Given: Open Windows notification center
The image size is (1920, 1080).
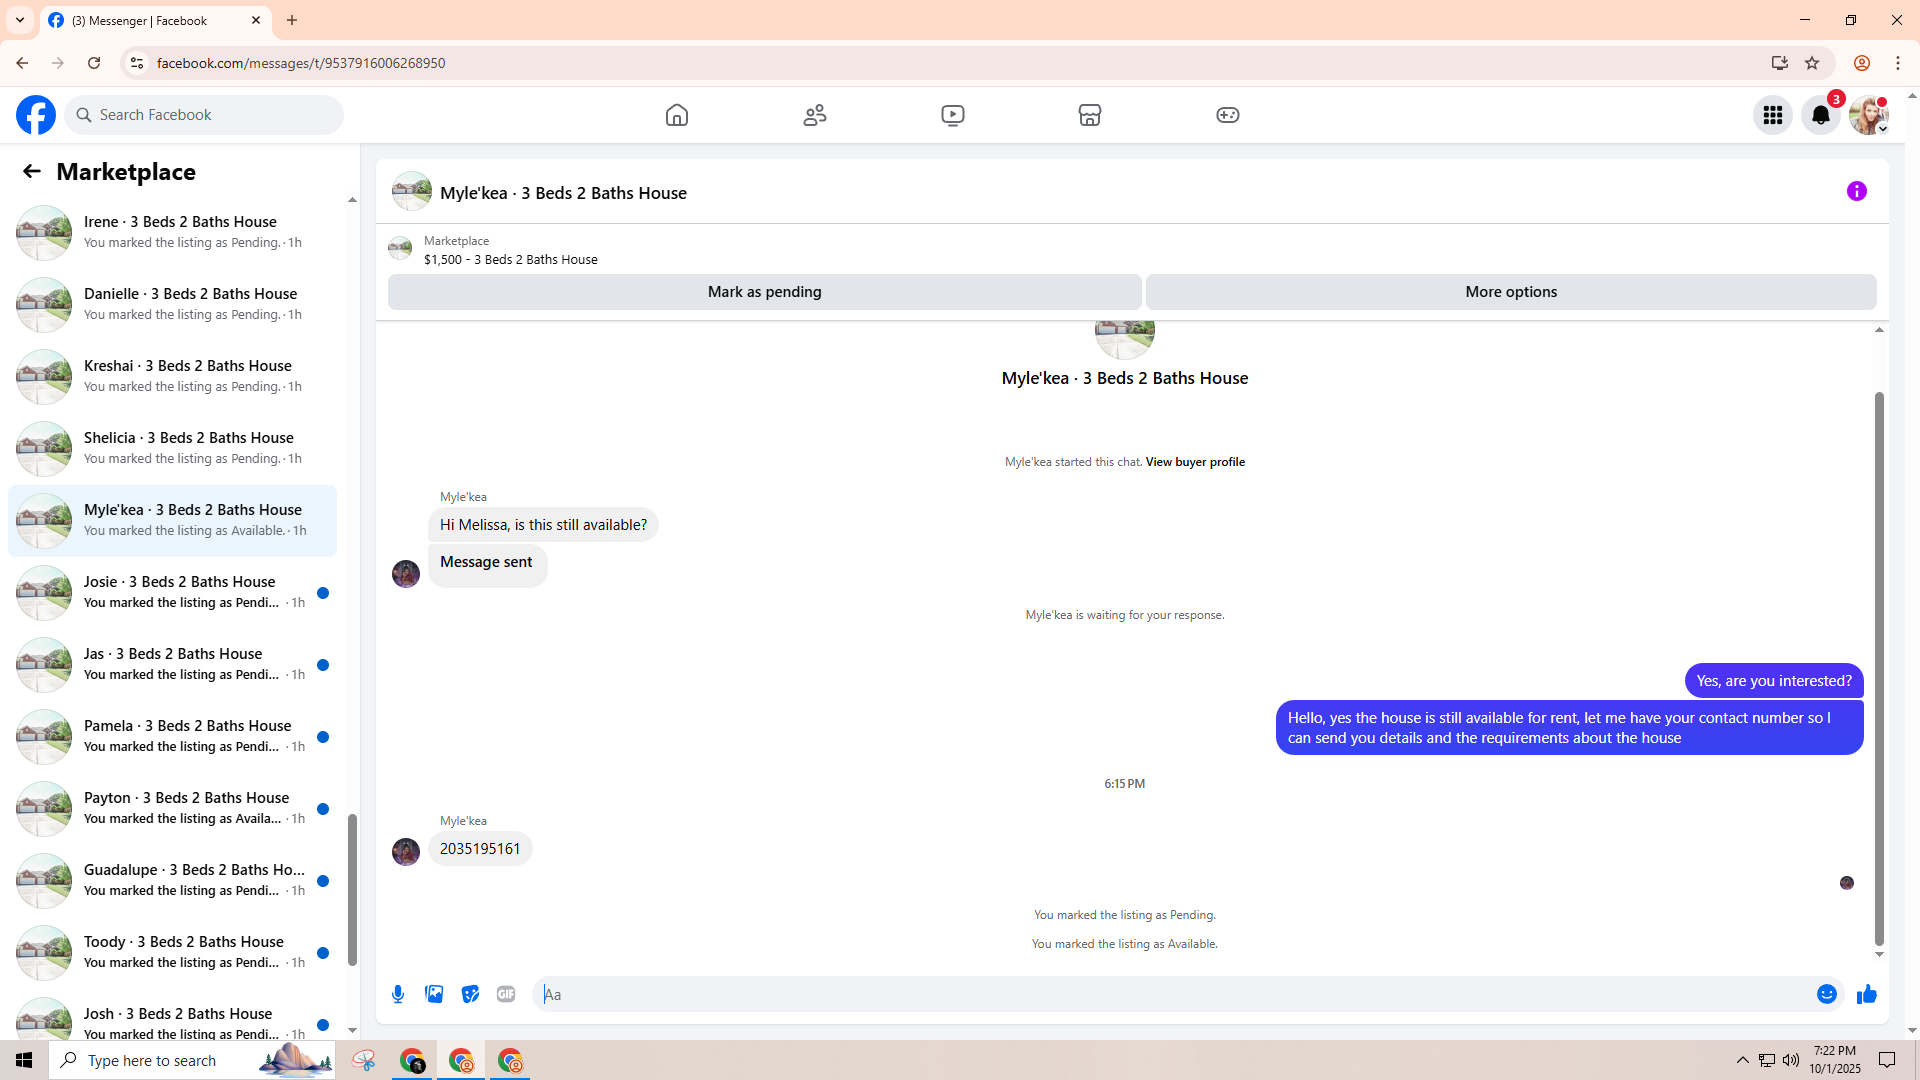Looking at the screenshot, I should pos(1888,1060).
